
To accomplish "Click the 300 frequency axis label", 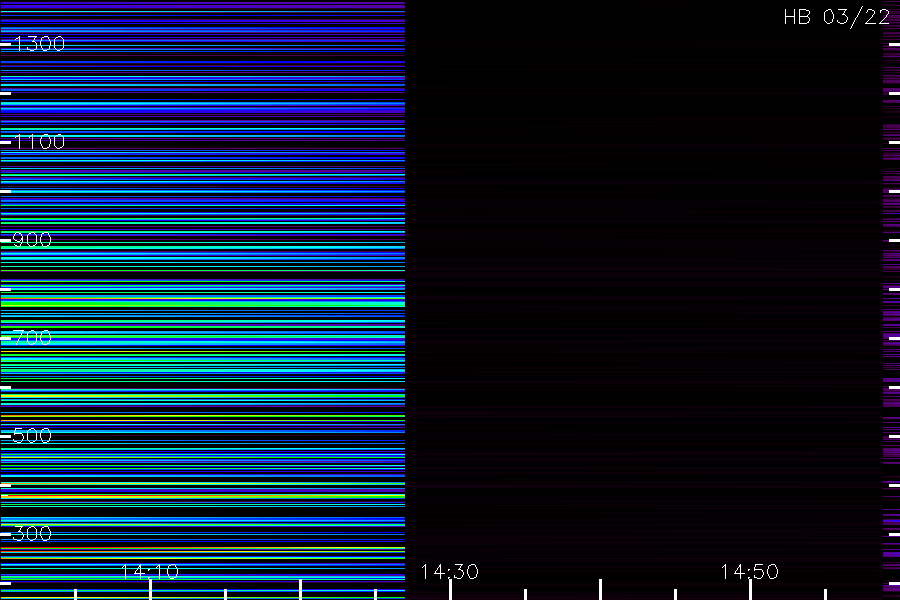I will [32, 534].
